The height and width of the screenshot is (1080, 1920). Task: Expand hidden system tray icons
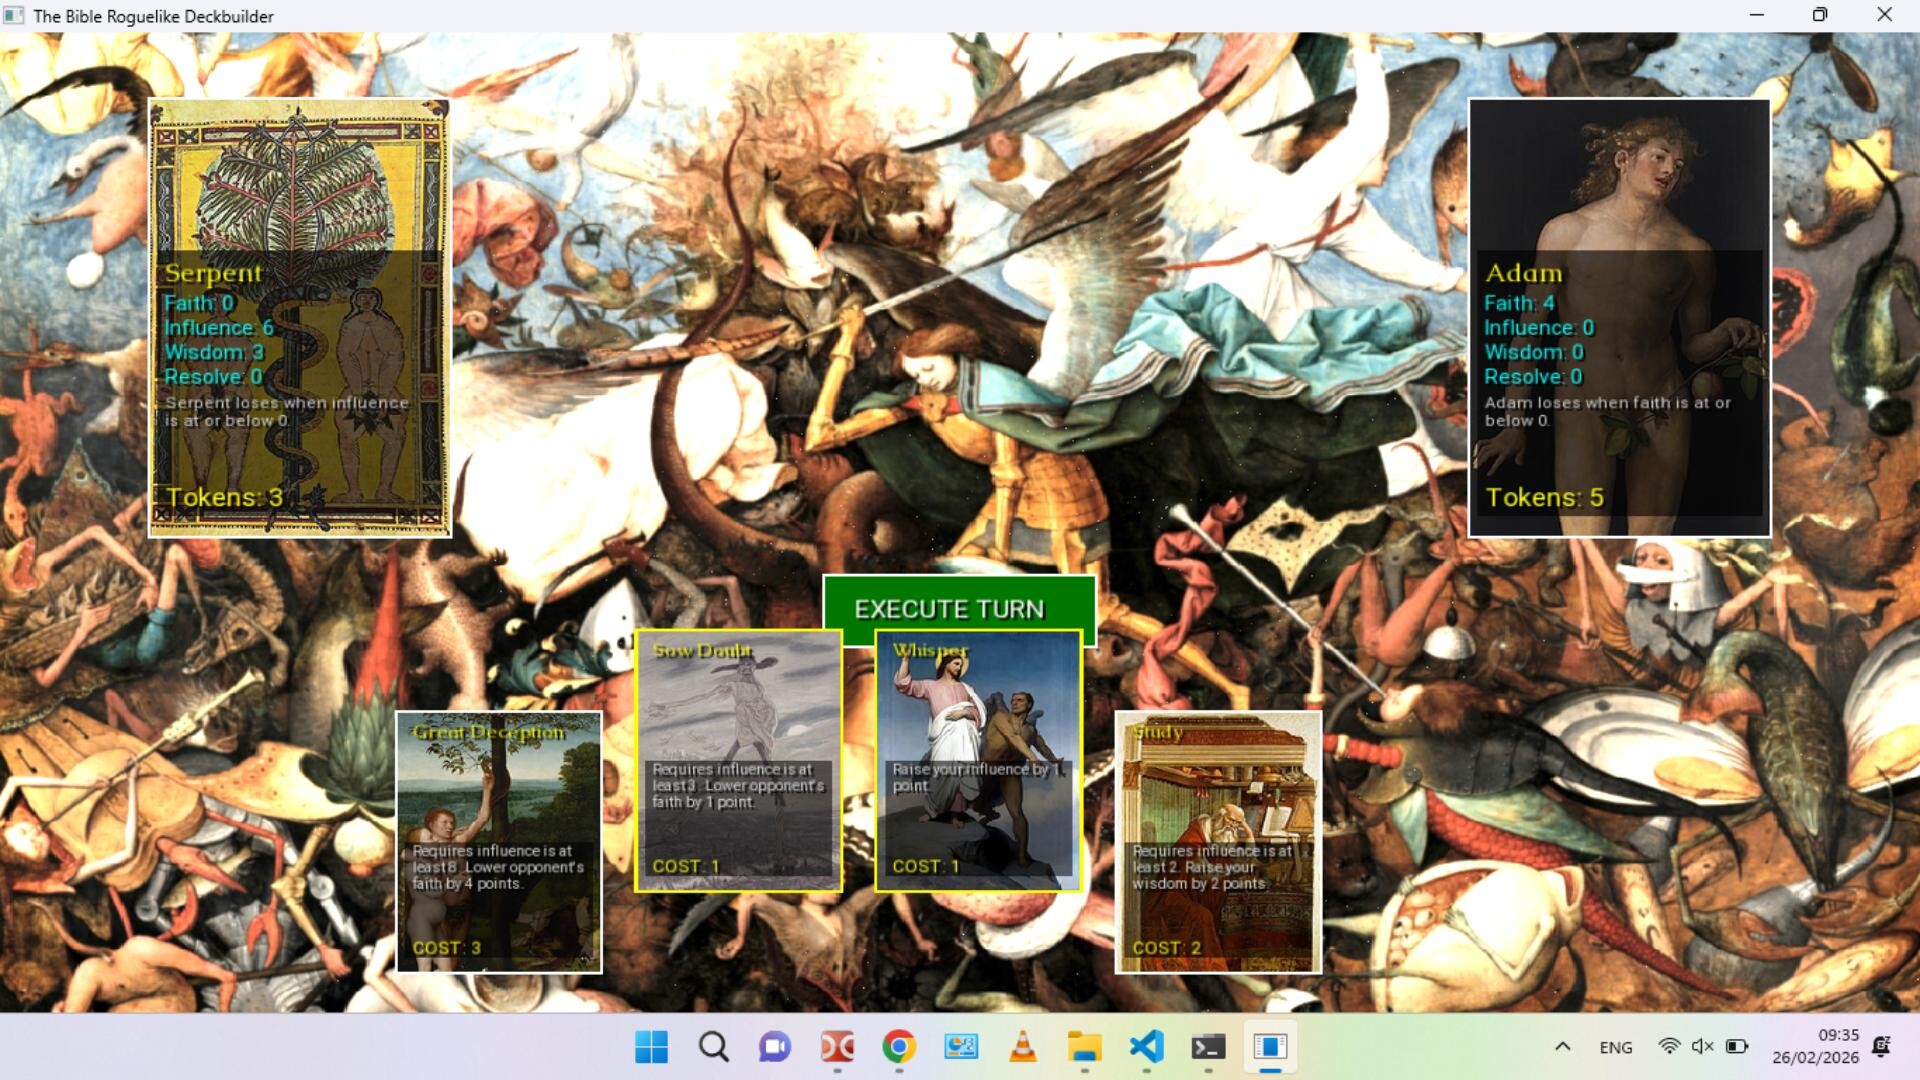[x=1563, y=1048]
